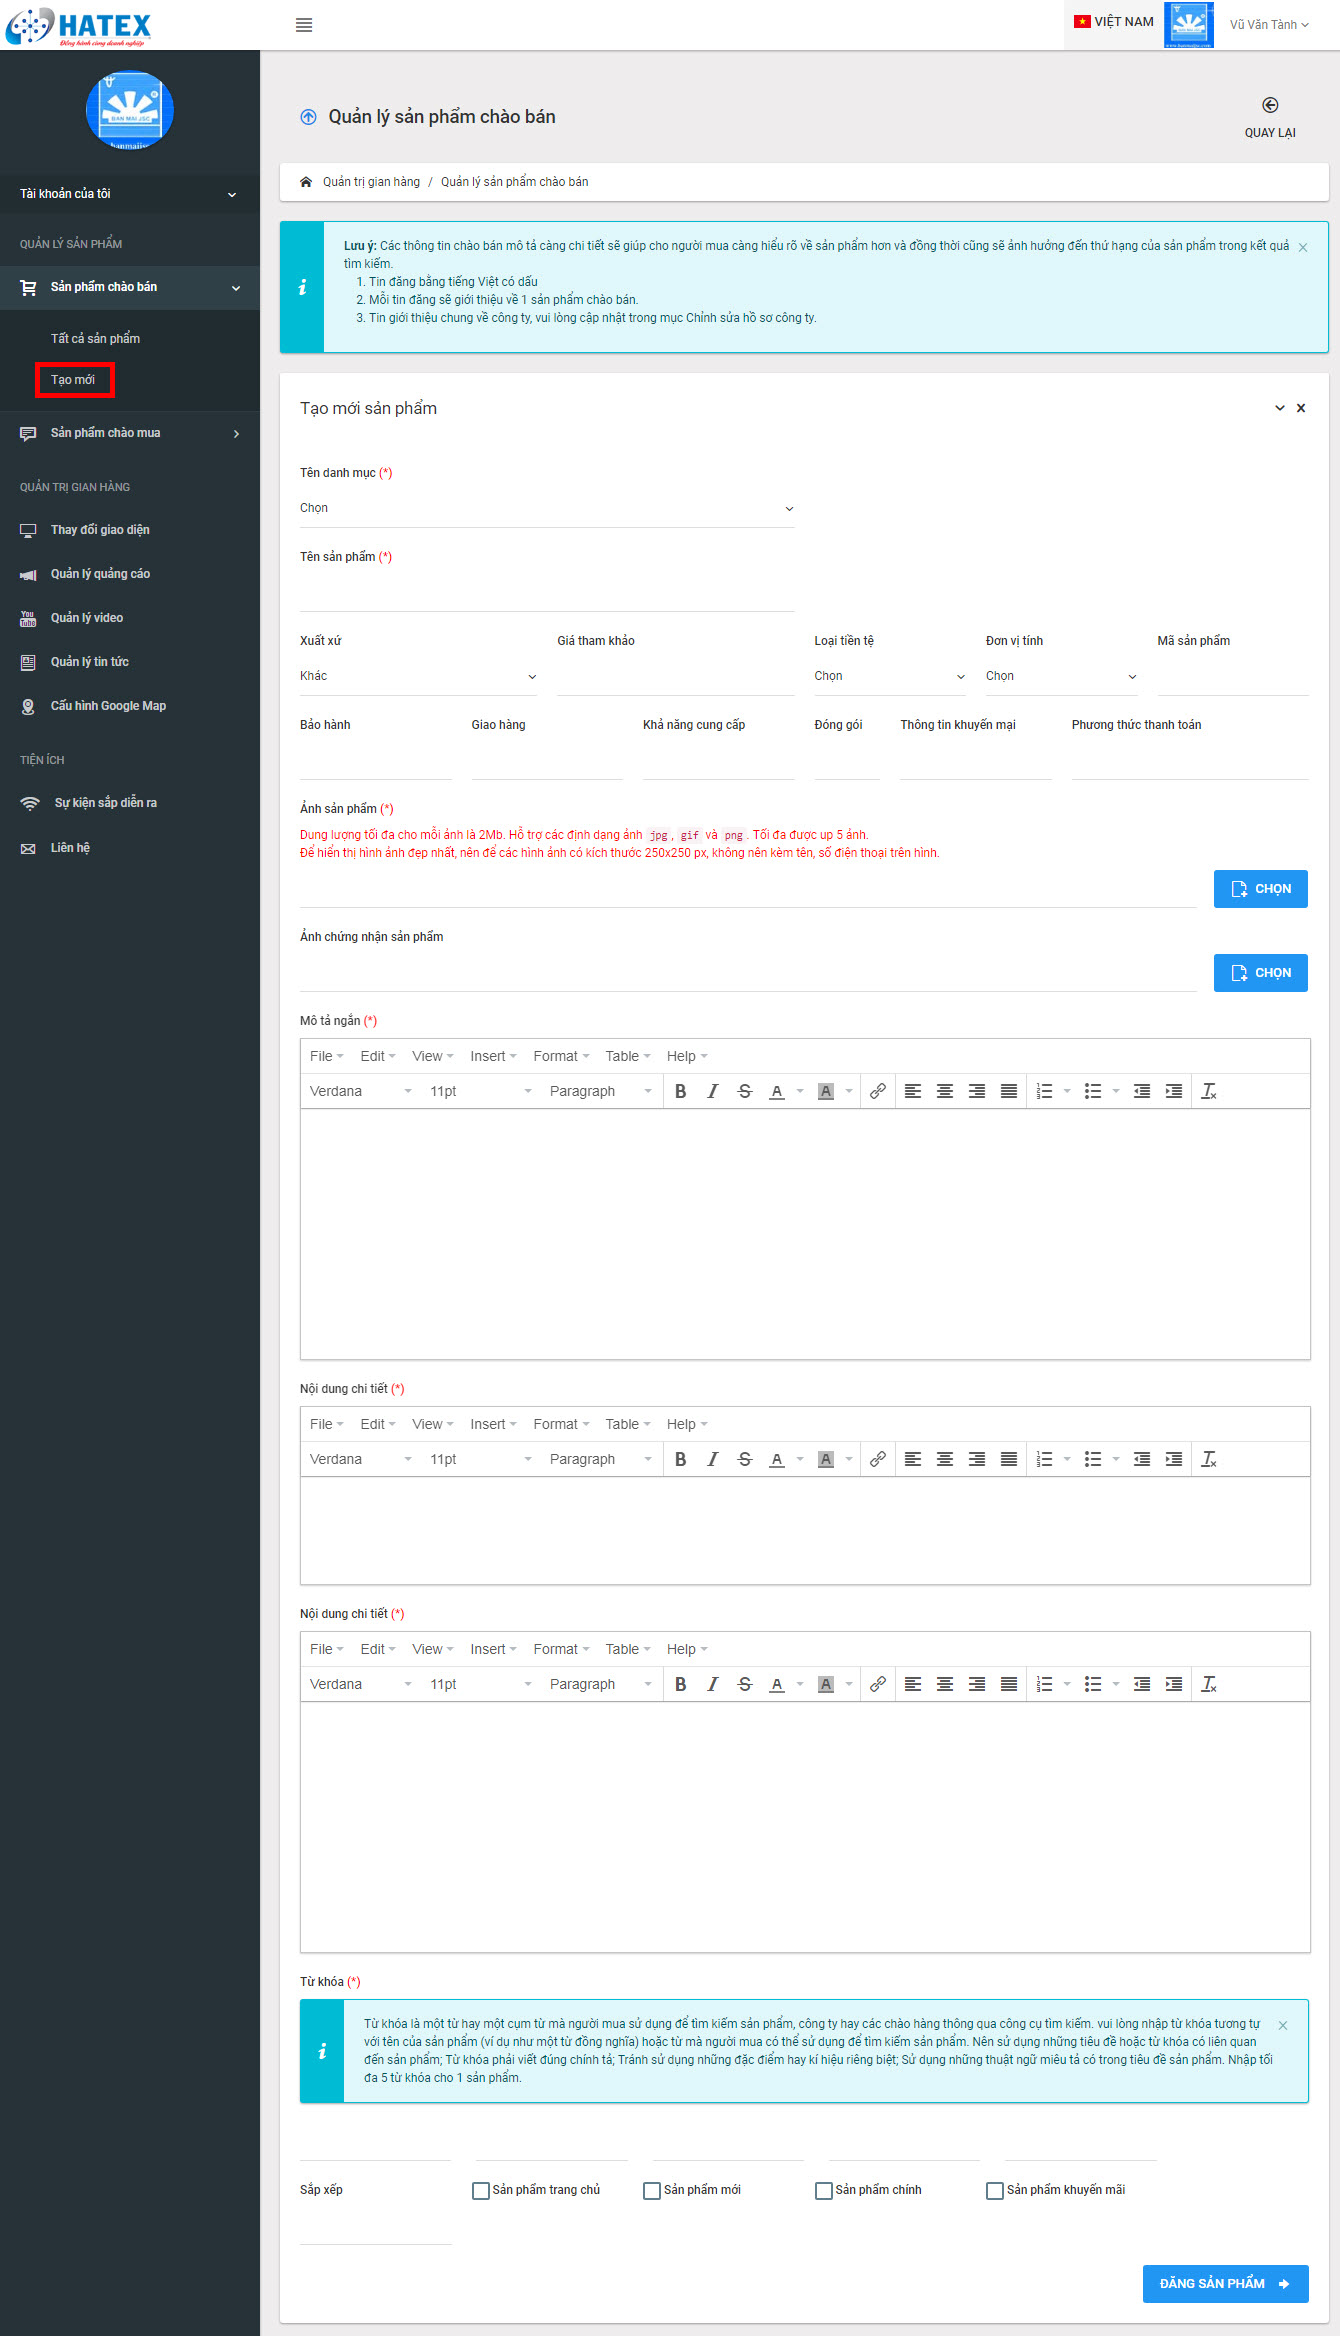Decrease indent in Mô tả ngắn editor
Viewport: 1340px width, 2336px height.
(1142, 1091)
